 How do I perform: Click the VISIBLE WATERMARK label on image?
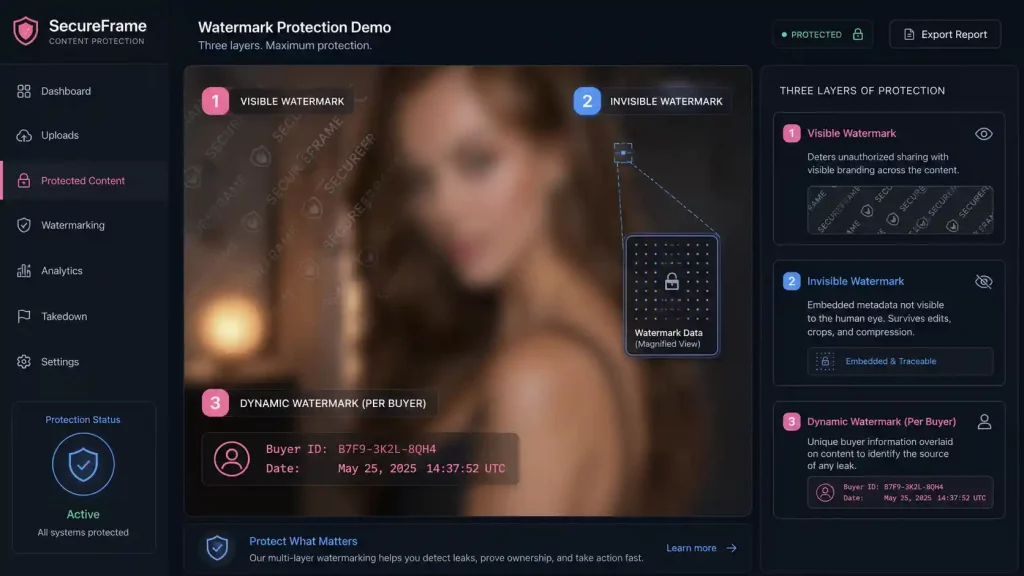tap(292, 102)
